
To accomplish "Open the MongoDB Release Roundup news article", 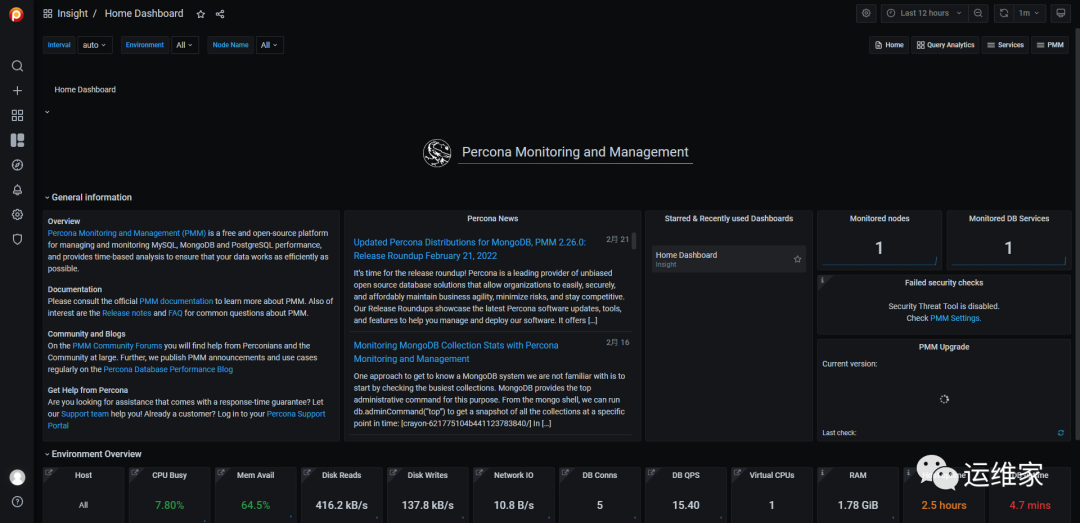I will [470, 249].
